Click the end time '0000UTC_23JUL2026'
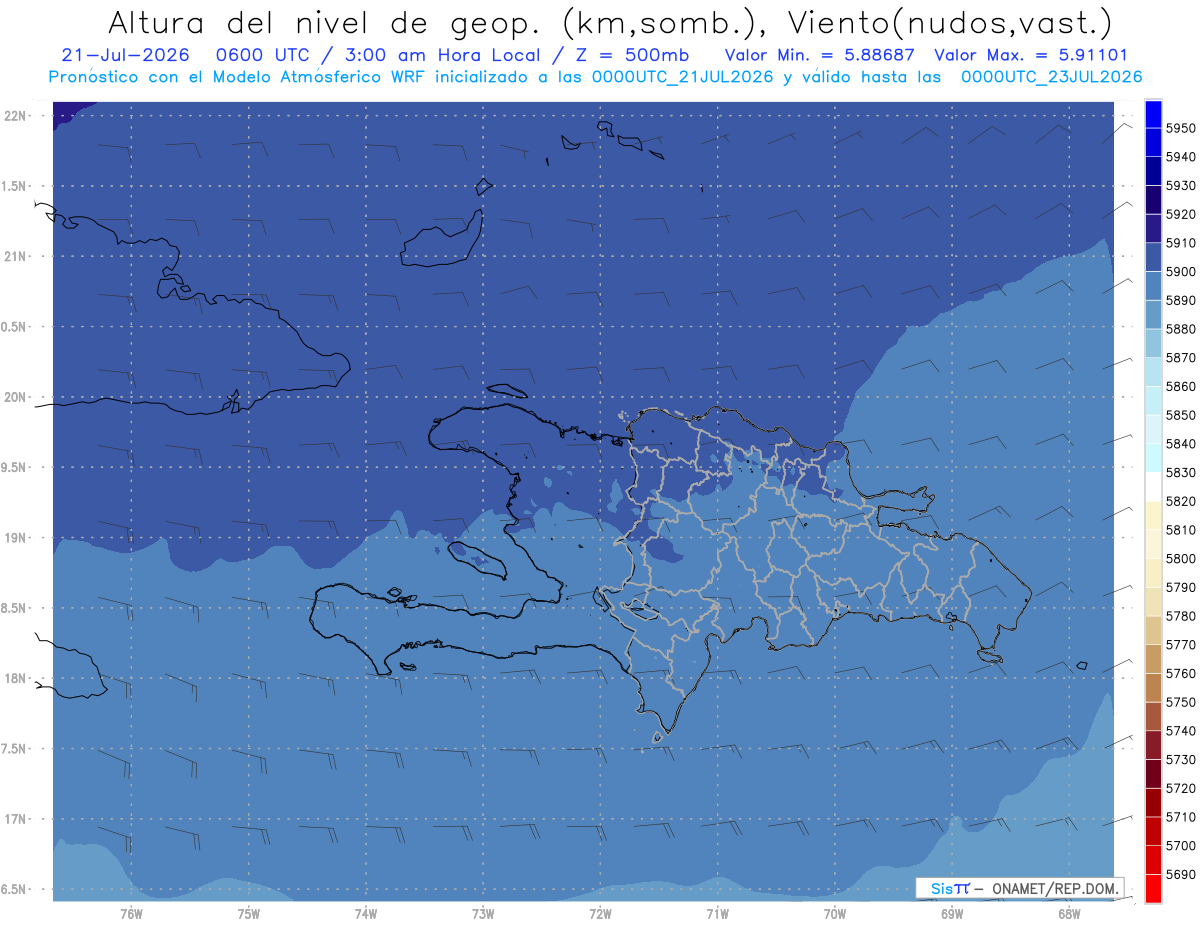 [1051, 76]
